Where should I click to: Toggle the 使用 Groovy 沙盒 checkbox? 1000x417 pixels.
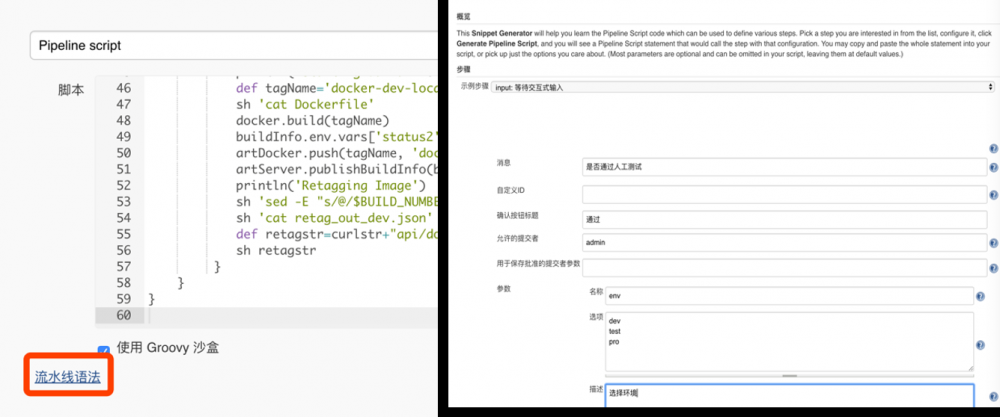point(104,349)
